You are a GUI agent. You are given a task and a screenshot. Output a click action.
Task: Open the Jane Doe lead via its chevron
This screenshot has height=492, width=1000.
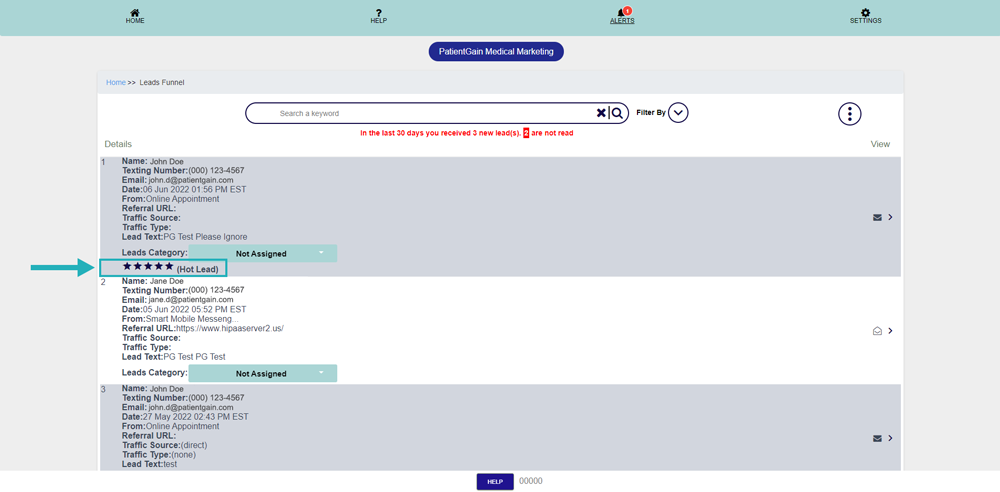890,331
